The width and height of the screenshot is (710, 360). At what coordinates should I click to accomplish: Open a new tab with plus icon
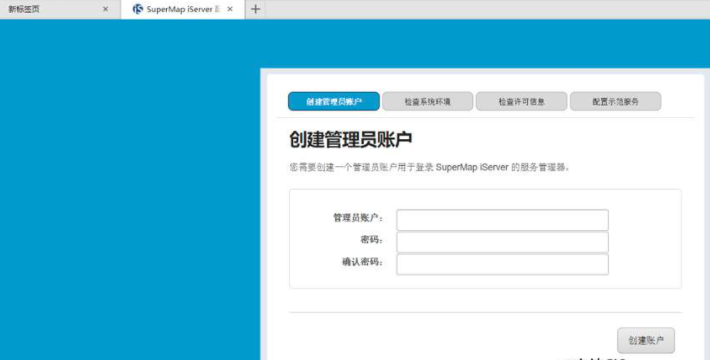(x=255, y=9)
